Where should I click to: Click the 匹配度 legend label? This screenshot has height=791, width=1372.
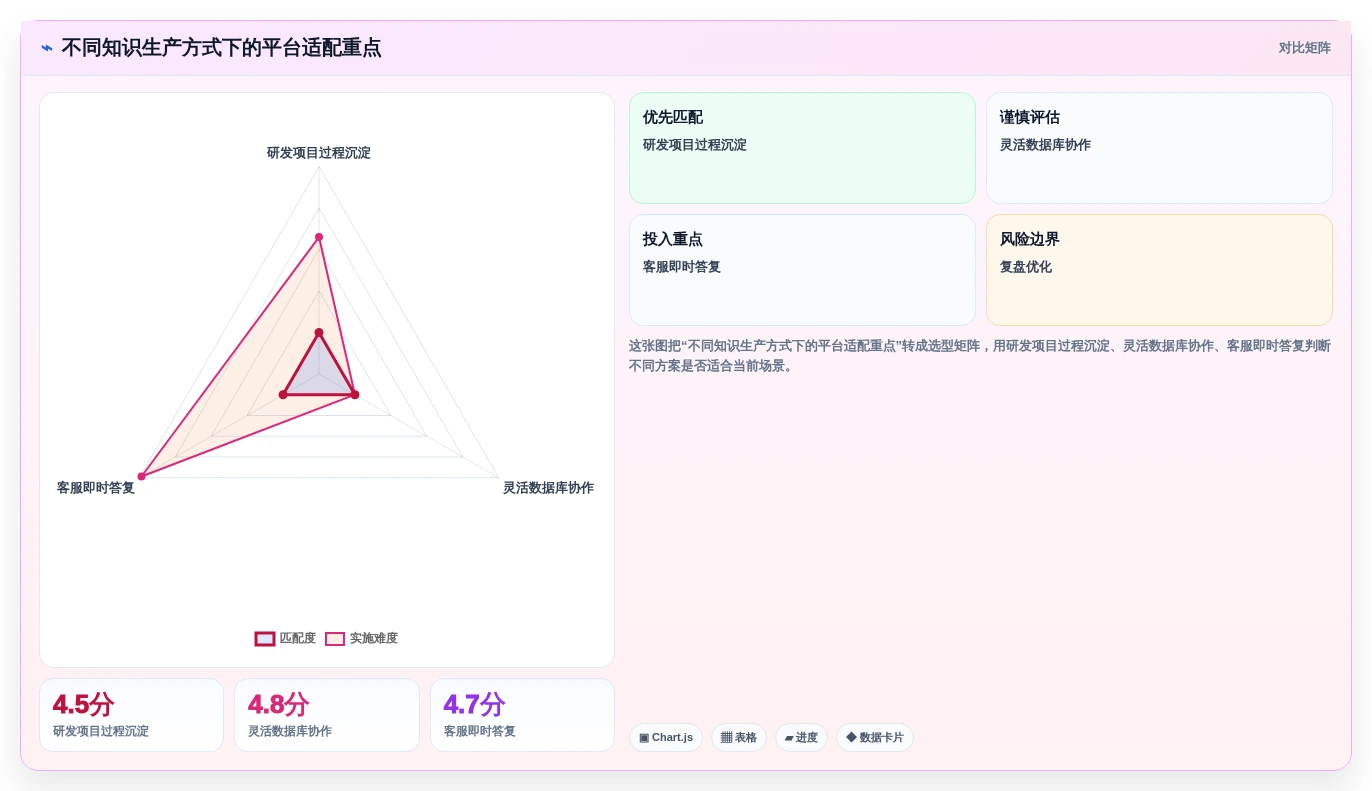coord(298,638)
